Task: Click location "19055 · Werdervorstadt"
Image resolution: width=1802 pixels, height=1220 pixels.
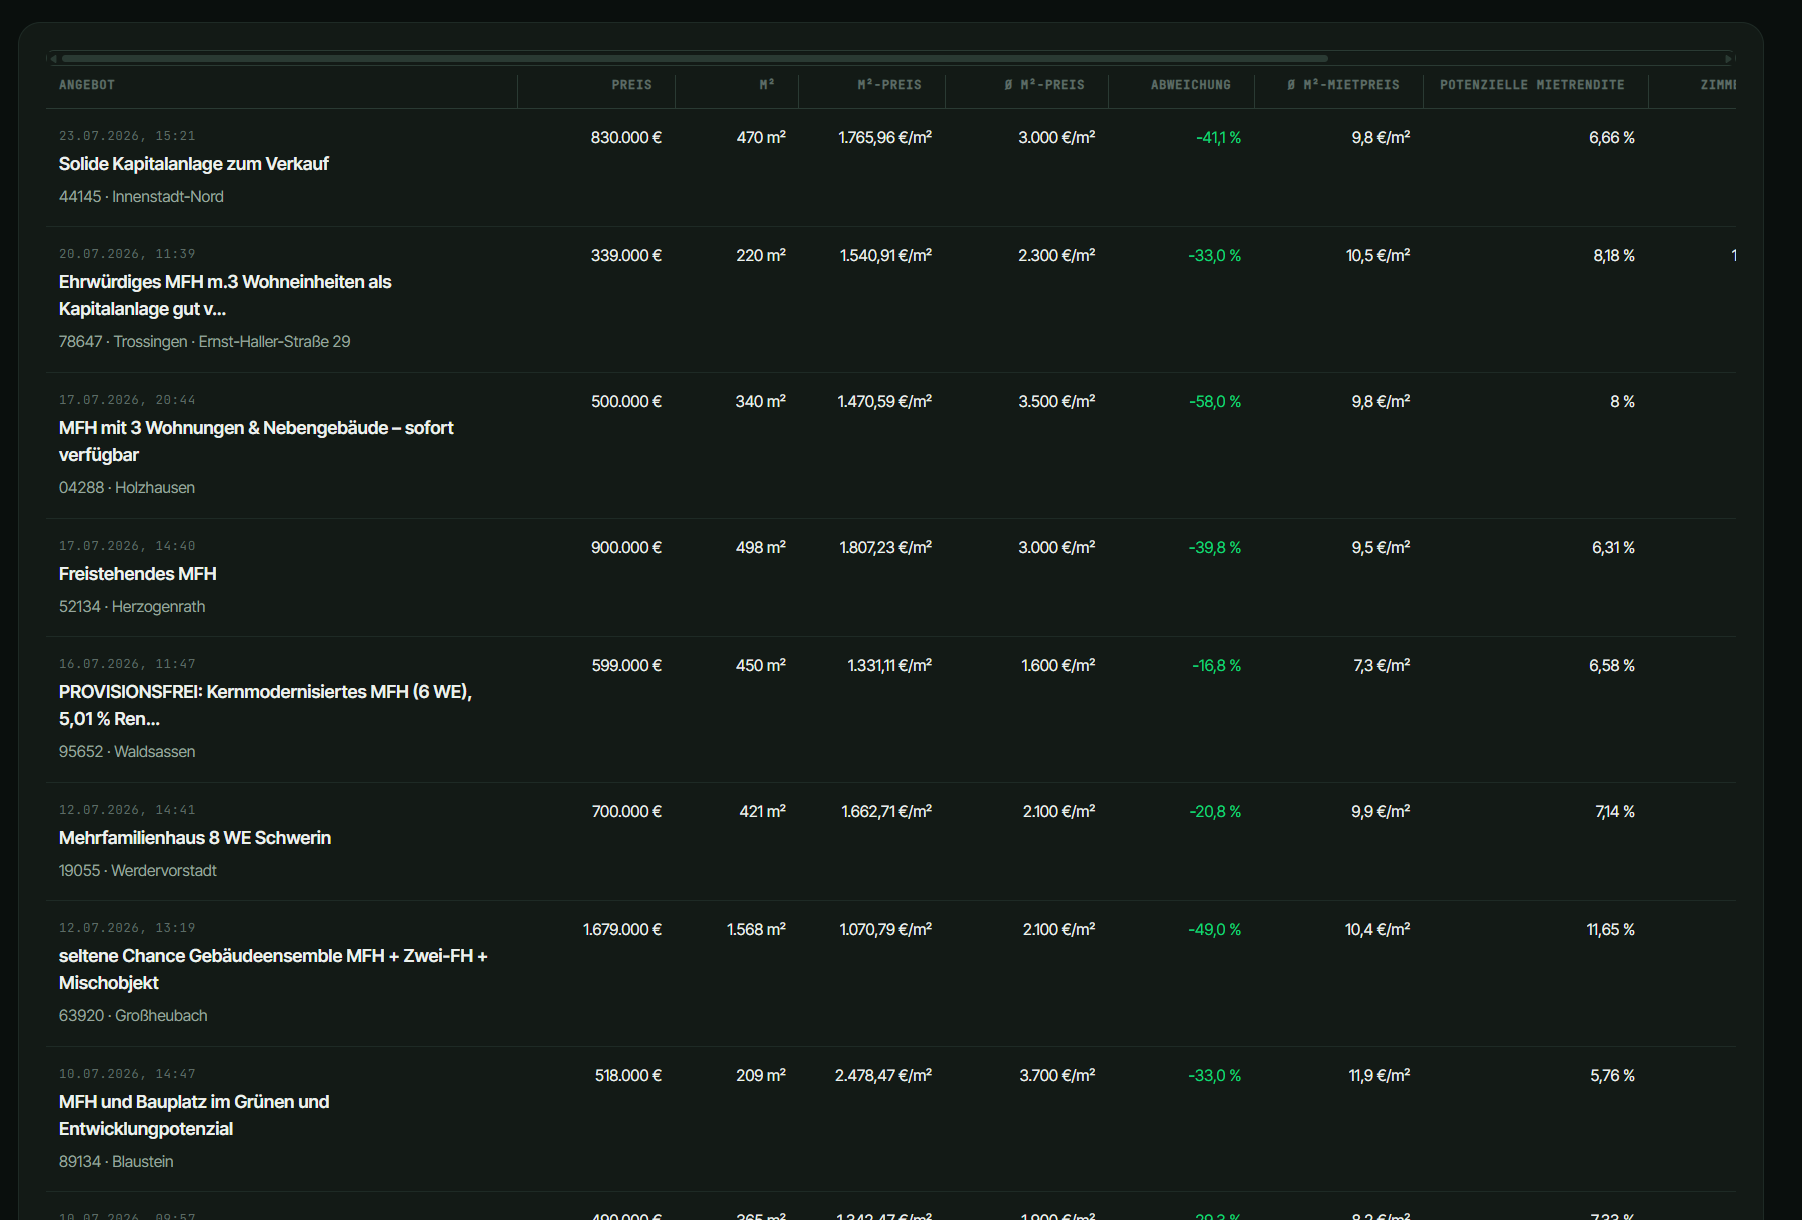Action: tap(138, 871)
